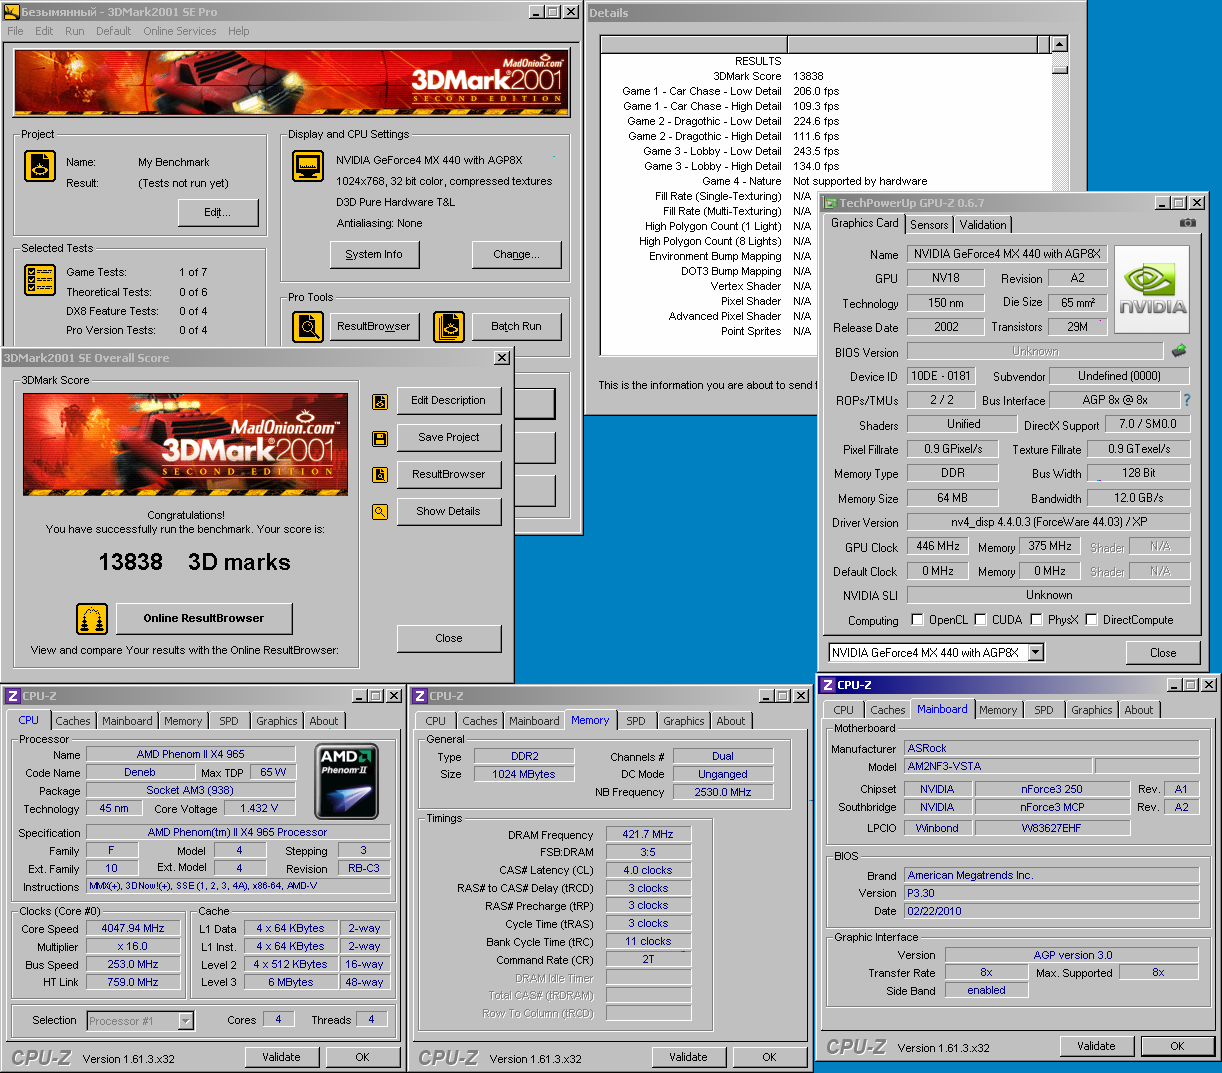Click the Close button in the Overall Score dialog
Image resolution: width=1222 pixels, height=1073 pixels.
coord(449,639)
